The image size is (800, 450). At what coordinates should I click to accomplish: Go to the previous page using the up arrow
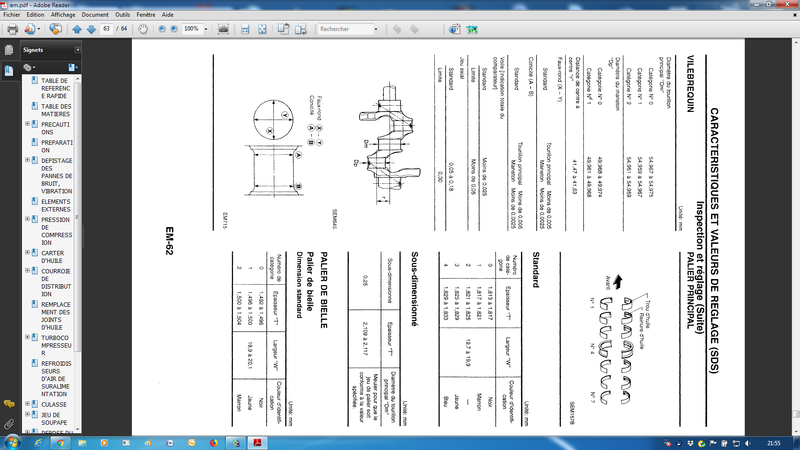click(77, 29)
